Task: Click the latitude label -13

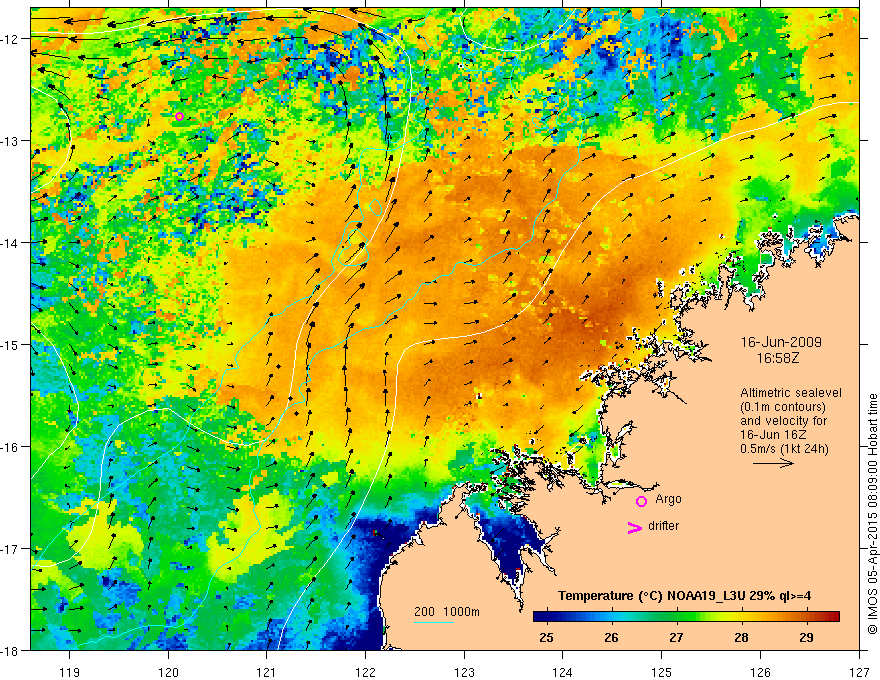Action: coord(11,141)
